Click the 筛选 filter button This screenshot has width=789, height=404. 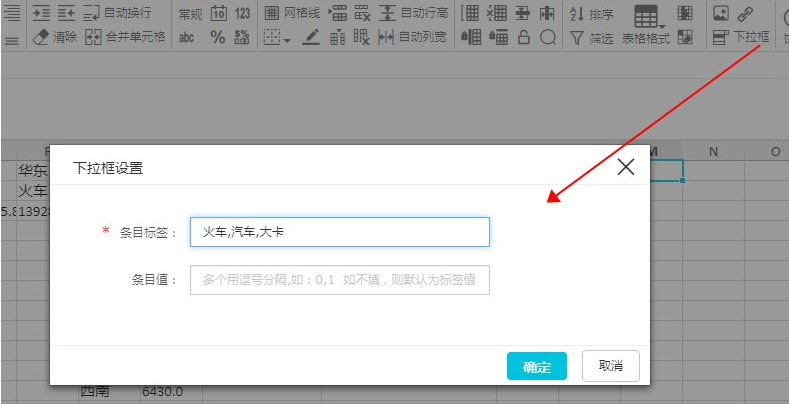[592, 38]
